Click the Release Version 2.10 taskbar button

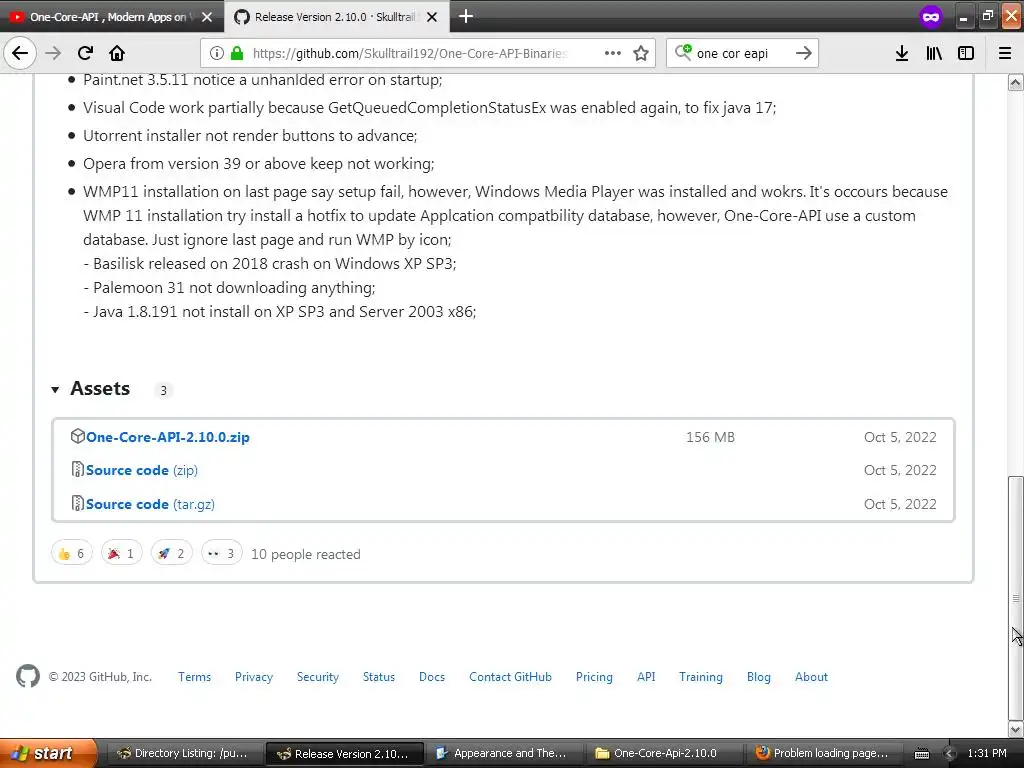(x=344, y=753)
